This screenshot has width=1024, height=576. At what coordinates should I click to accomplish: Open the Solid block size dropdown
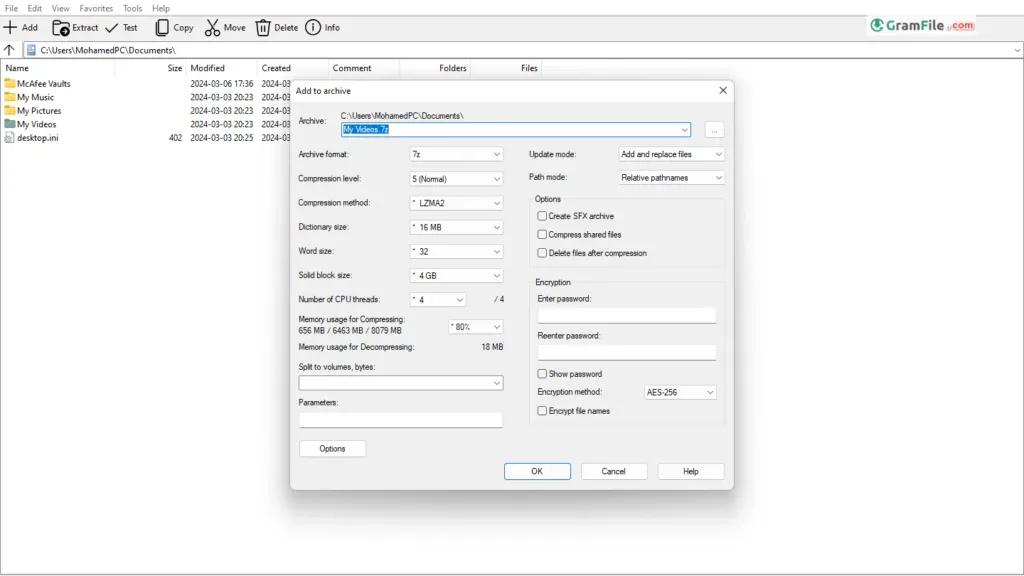coord(456,275)
